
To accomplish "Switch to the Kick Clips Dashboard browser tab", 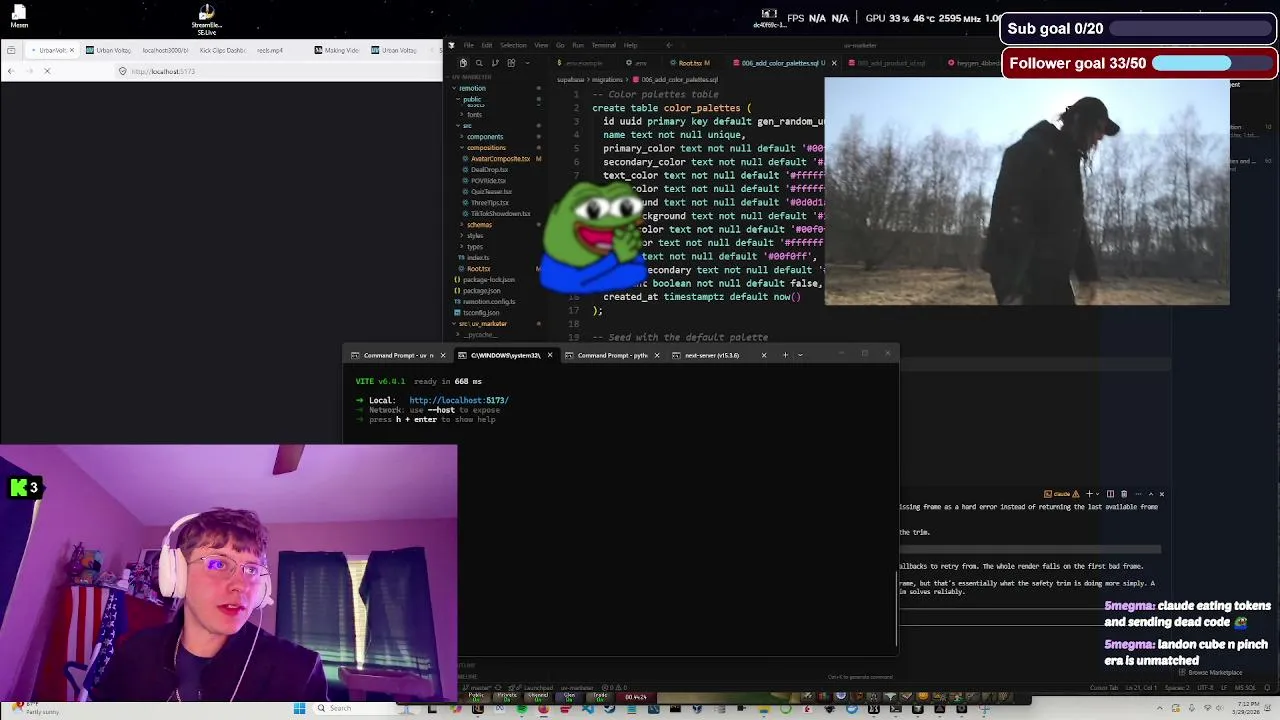I will (222, 50).
